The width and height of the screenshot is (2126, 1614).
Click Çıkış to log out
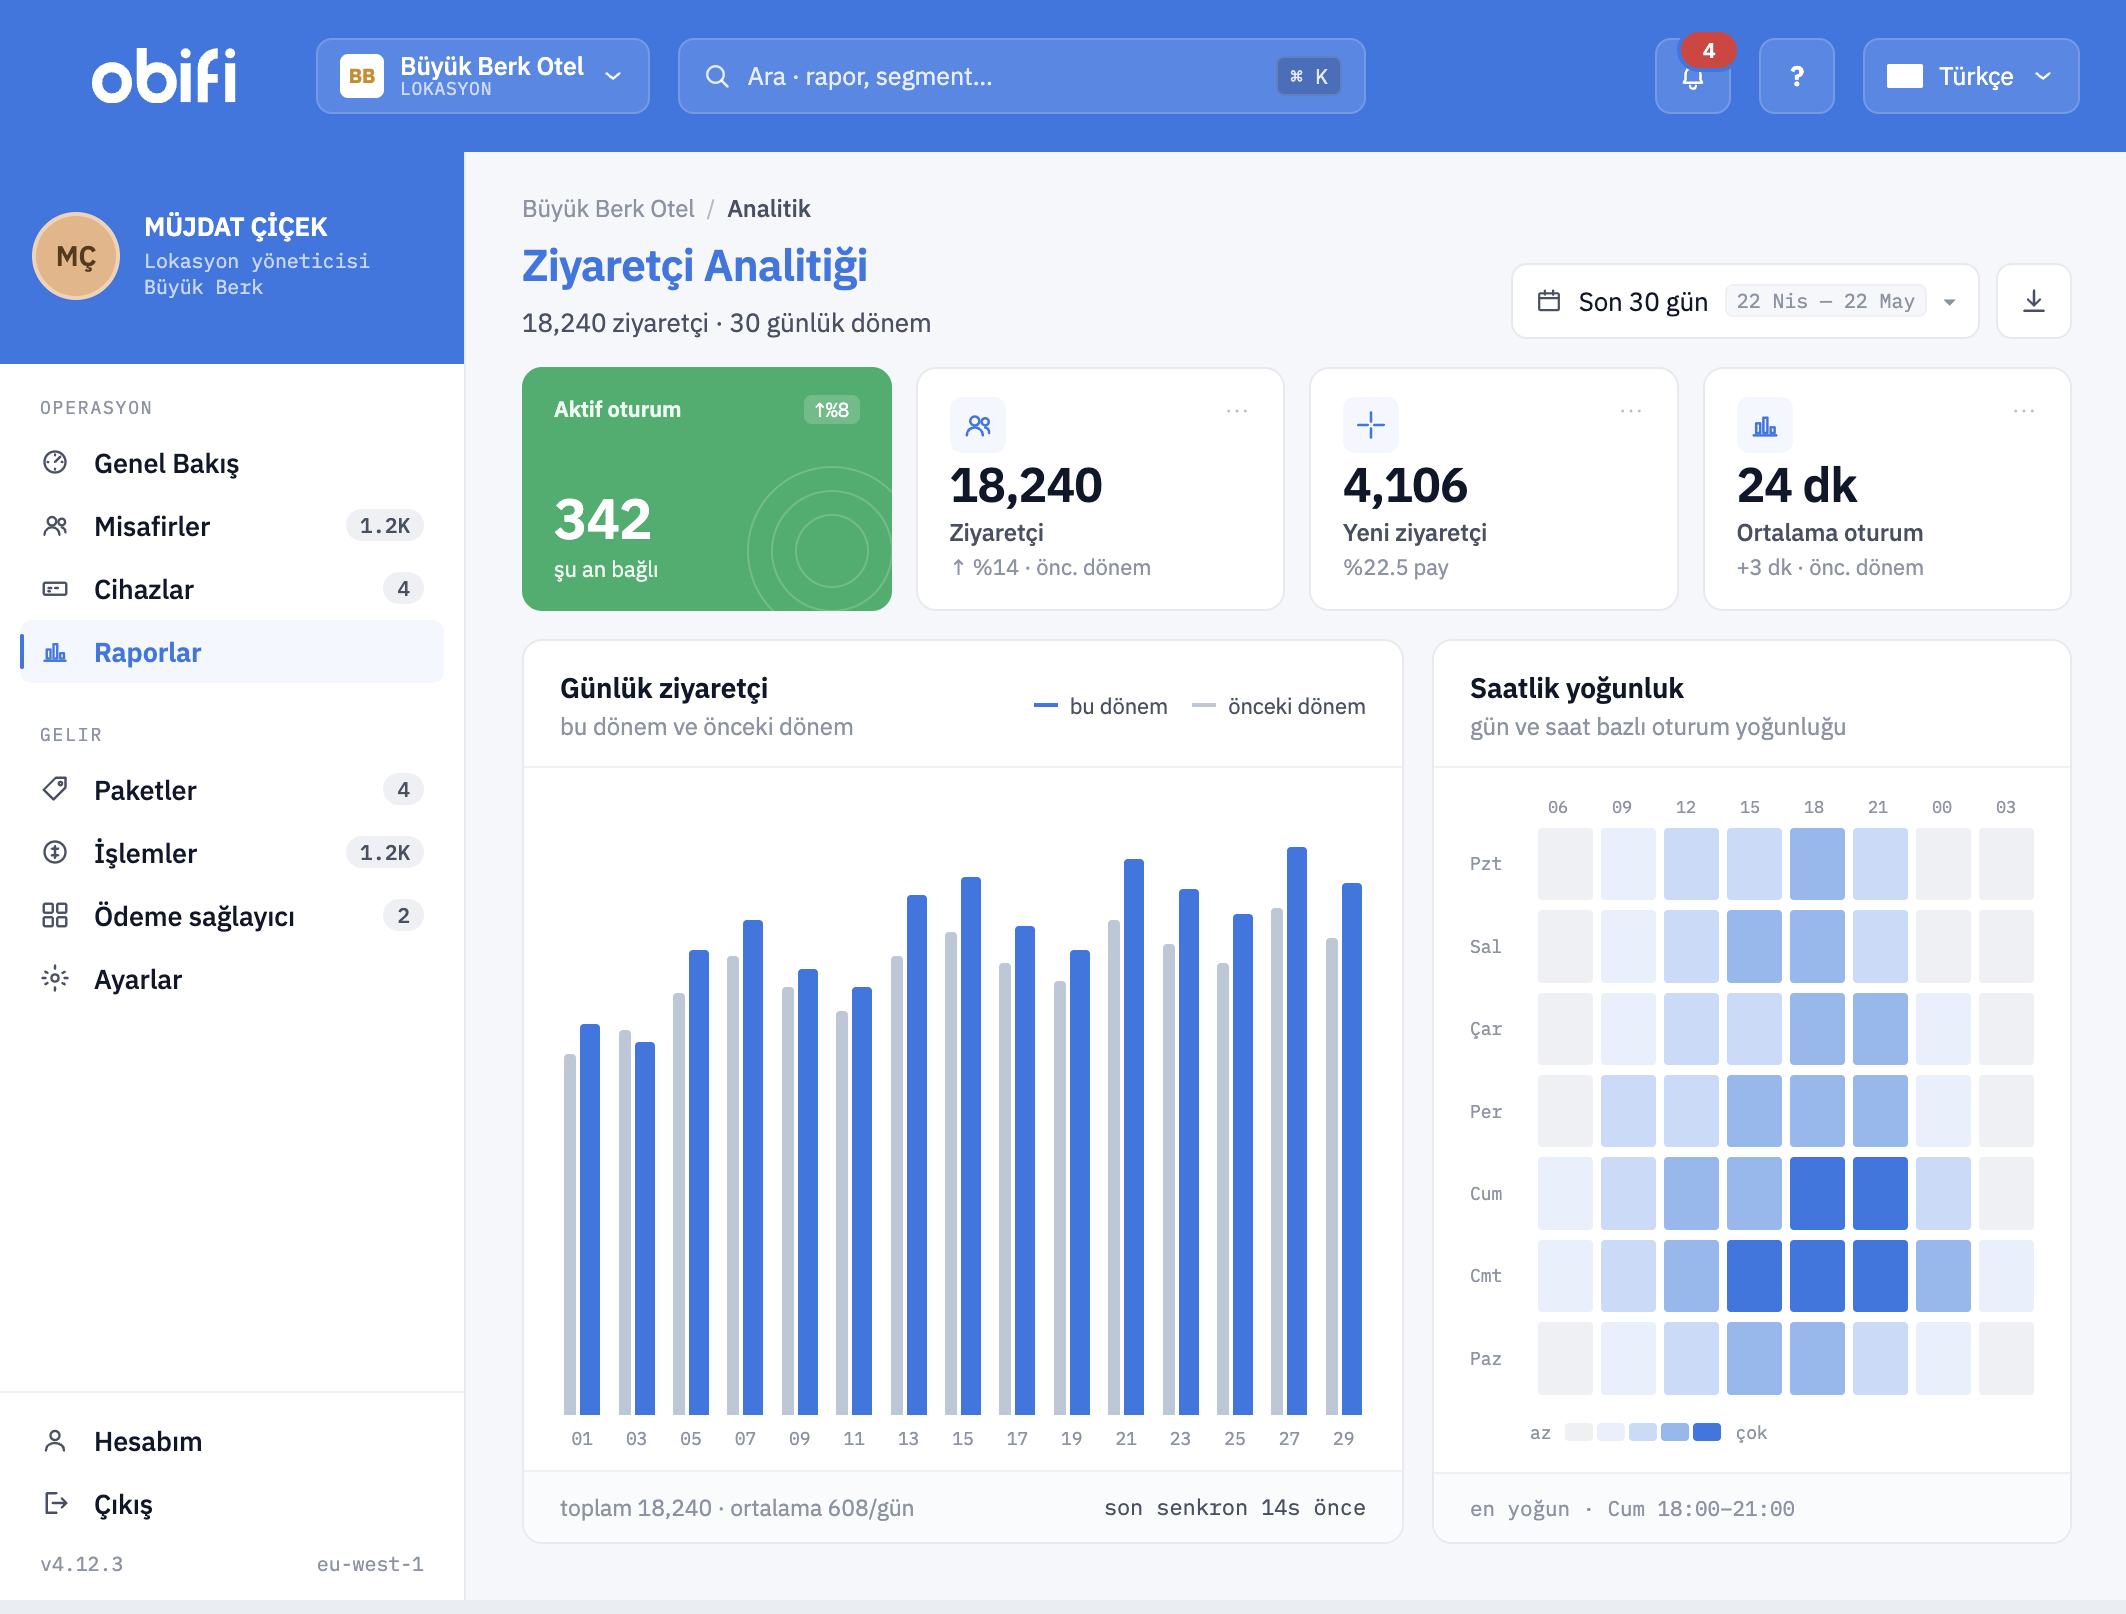pyautogui.click(x=232, y=1504)
